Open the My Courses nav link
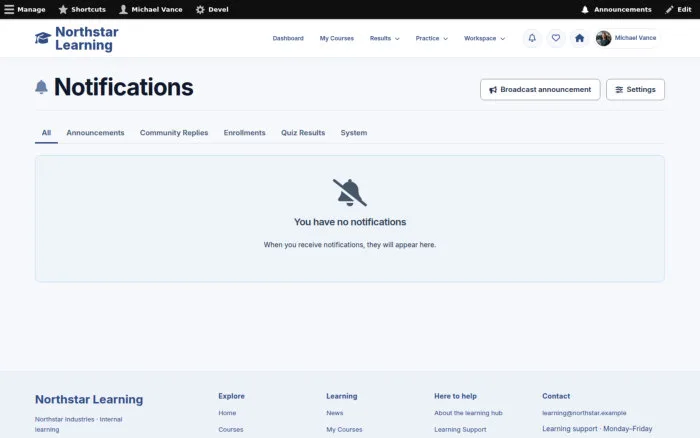 337,38
